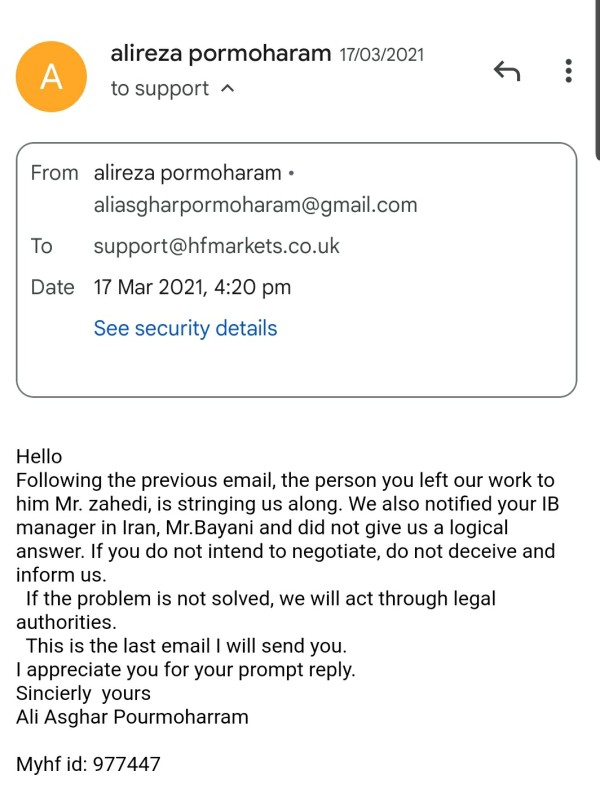Tap the small dot after the From name

point(291,174)
